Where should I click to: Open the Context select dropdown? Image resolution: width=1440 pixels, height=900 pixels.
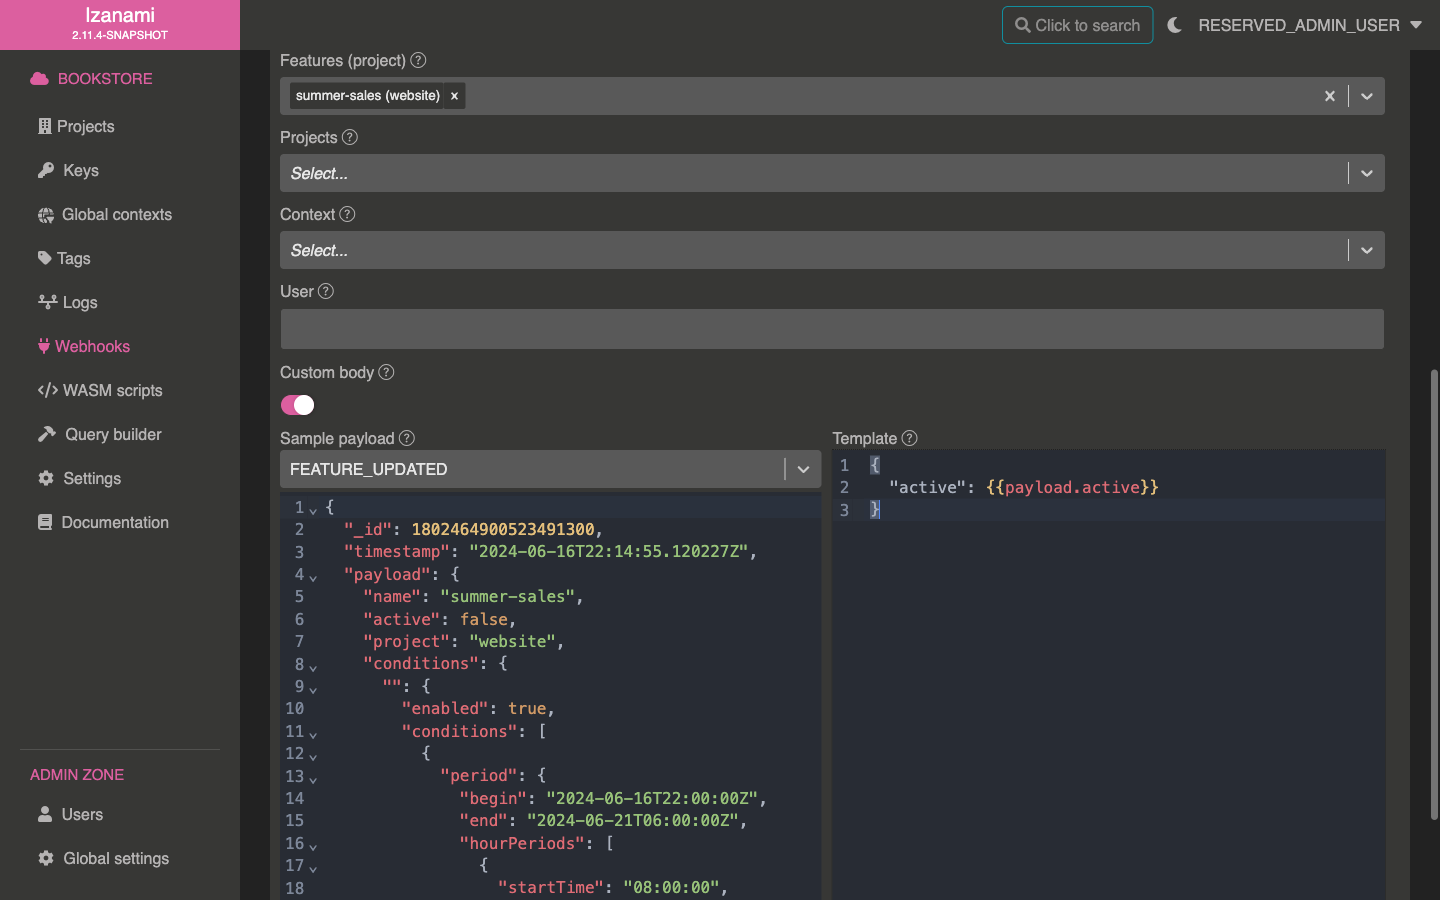point(1366,250)
